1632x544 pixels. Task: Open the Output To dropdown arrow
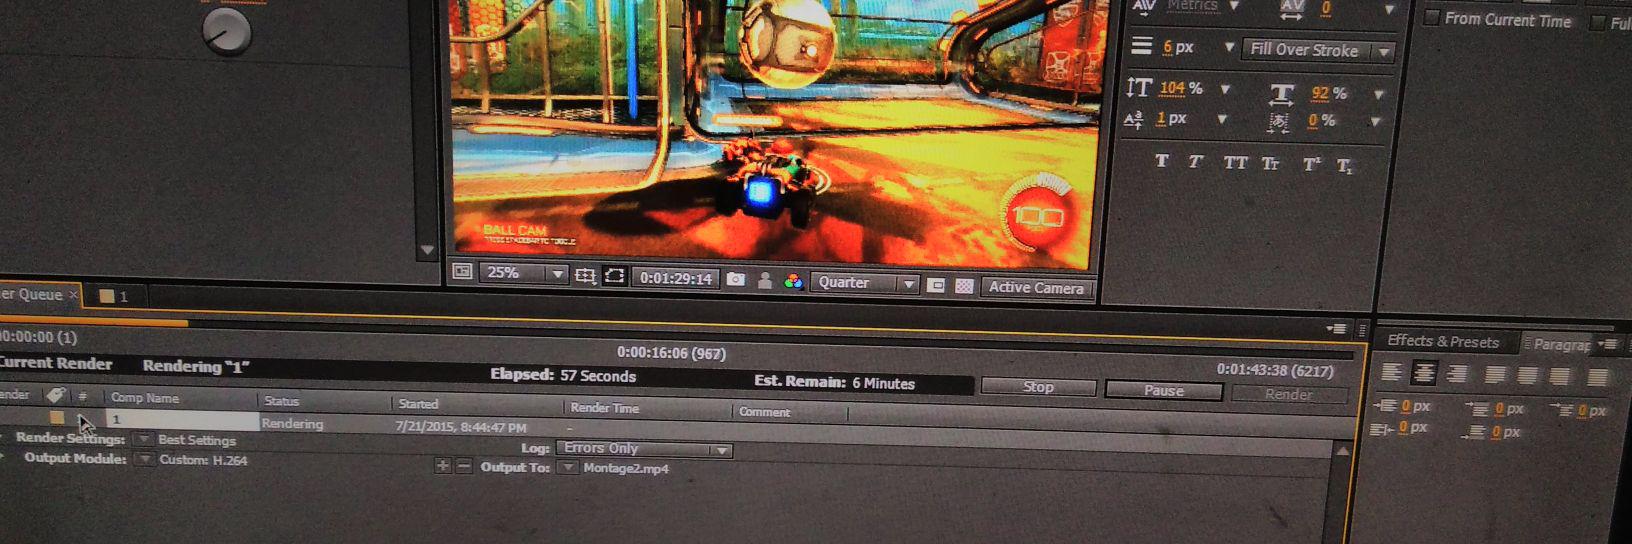pyautogui.click(x=569, y=467)
